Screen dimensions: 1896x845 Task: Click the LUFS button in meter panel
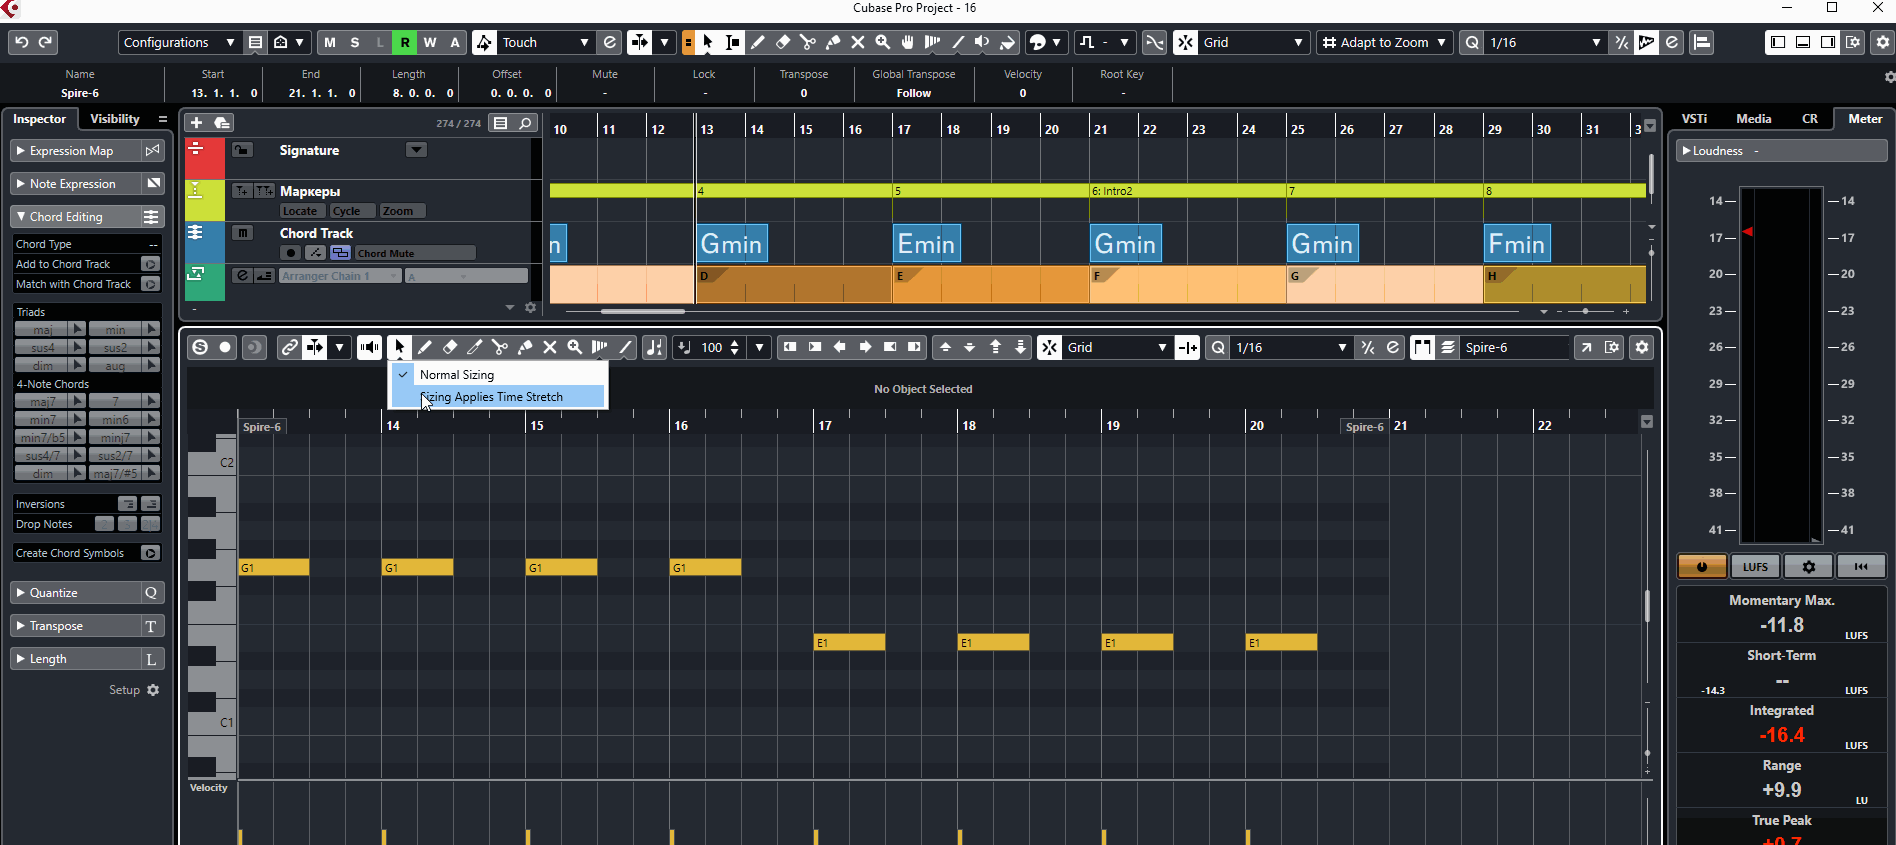(1755, 567)
